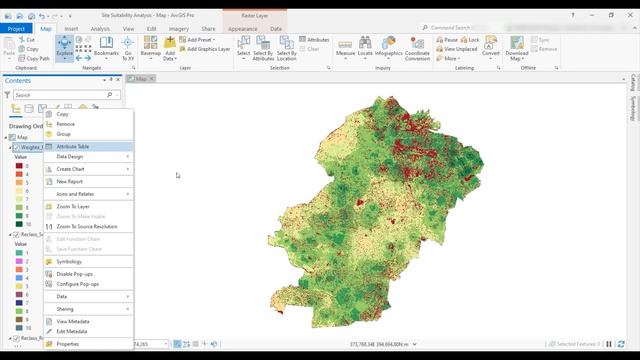Expand the Sharing submenu
The width and height of the screenshot is (640, 360).
click(x=88, y=309)
